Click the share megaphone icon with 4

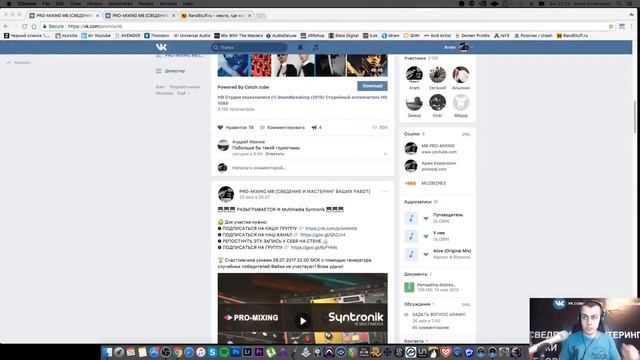316,127
